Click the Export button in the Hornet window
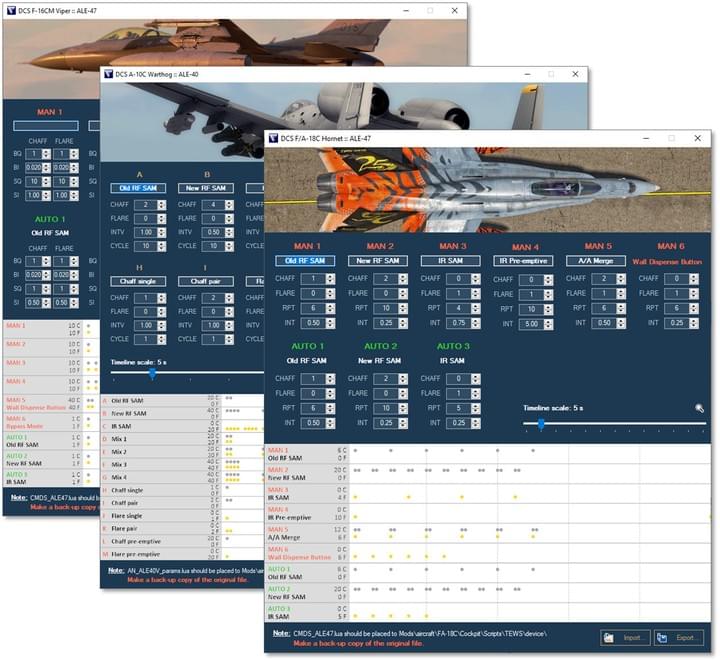720x662 pixels. (679, 638)
